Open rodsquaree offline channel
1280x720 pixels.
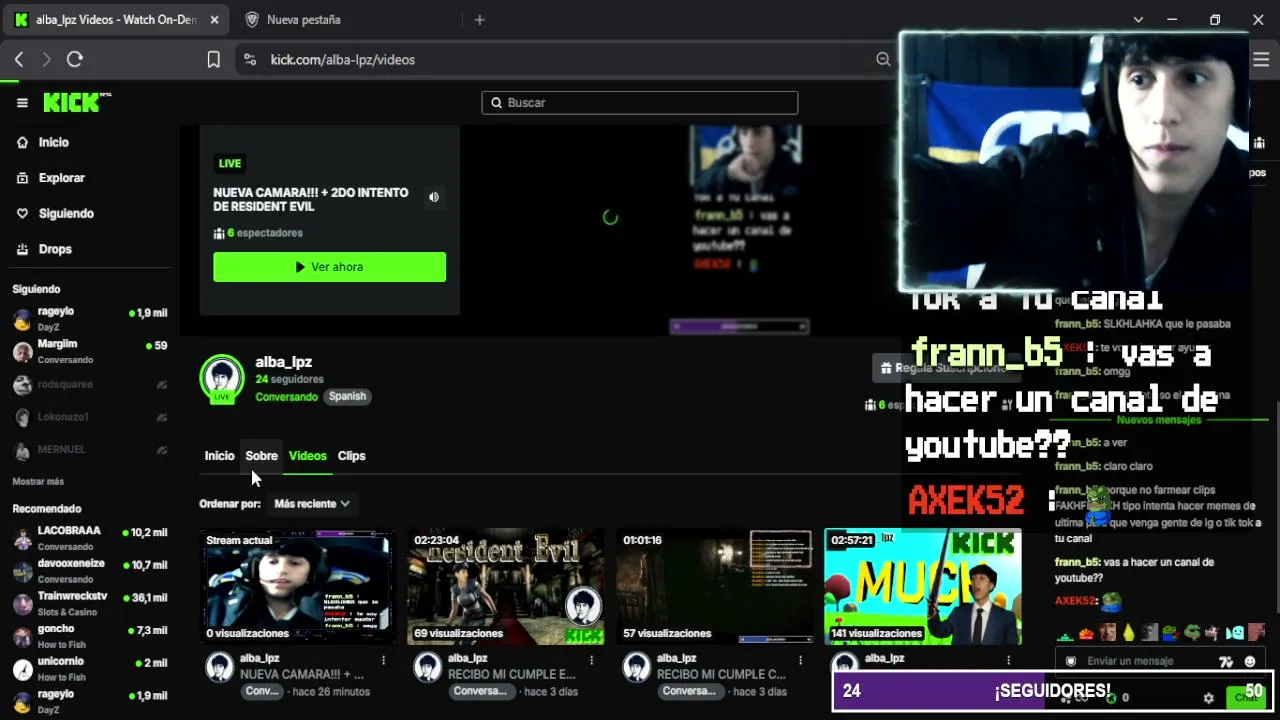(90, 385)
